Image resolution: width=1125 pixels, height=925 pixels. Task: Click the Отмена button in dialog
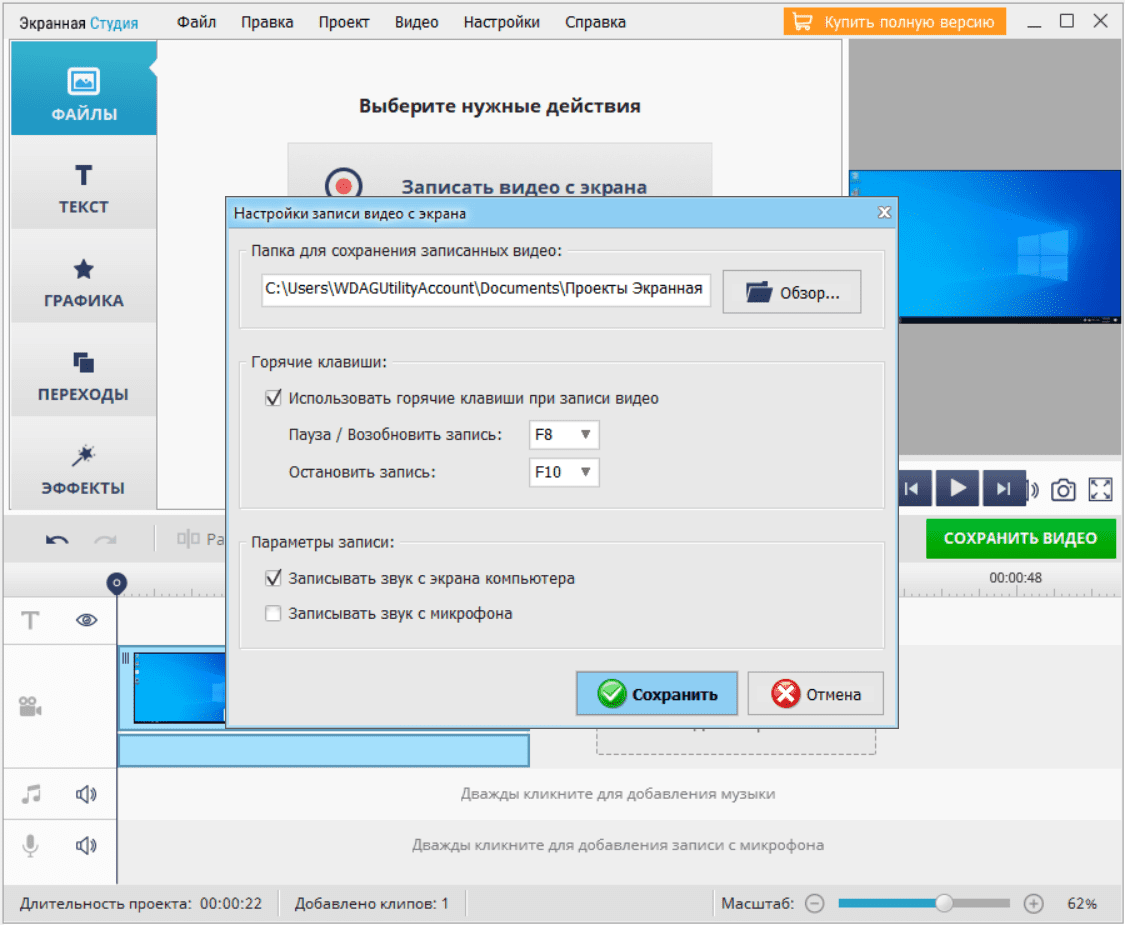pos(816,694)
